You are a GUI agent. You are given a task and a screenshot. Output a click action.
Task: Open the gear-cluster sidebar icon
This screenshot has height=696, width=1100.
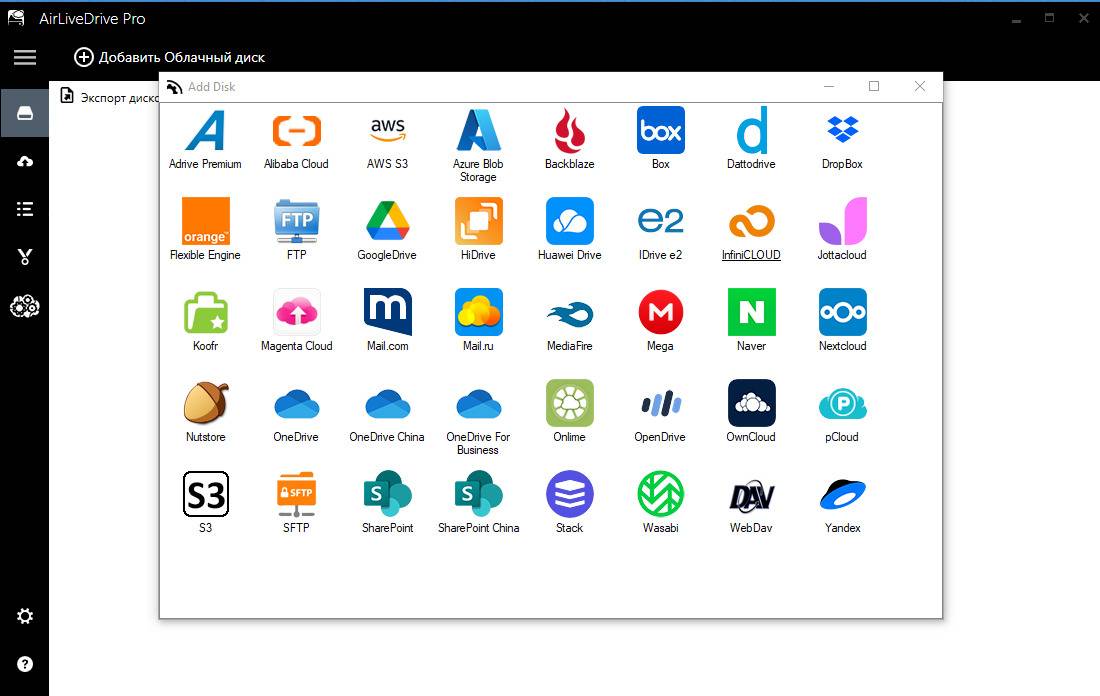point(25,307)
